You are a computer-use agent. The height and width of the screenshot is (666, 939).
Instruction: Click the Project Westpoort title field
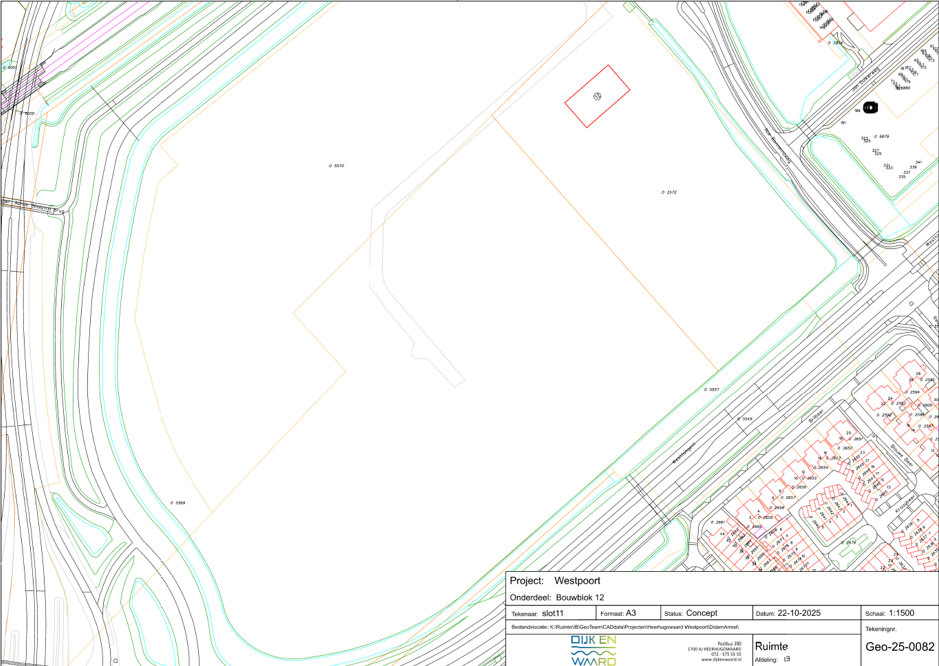coord(555,580)
